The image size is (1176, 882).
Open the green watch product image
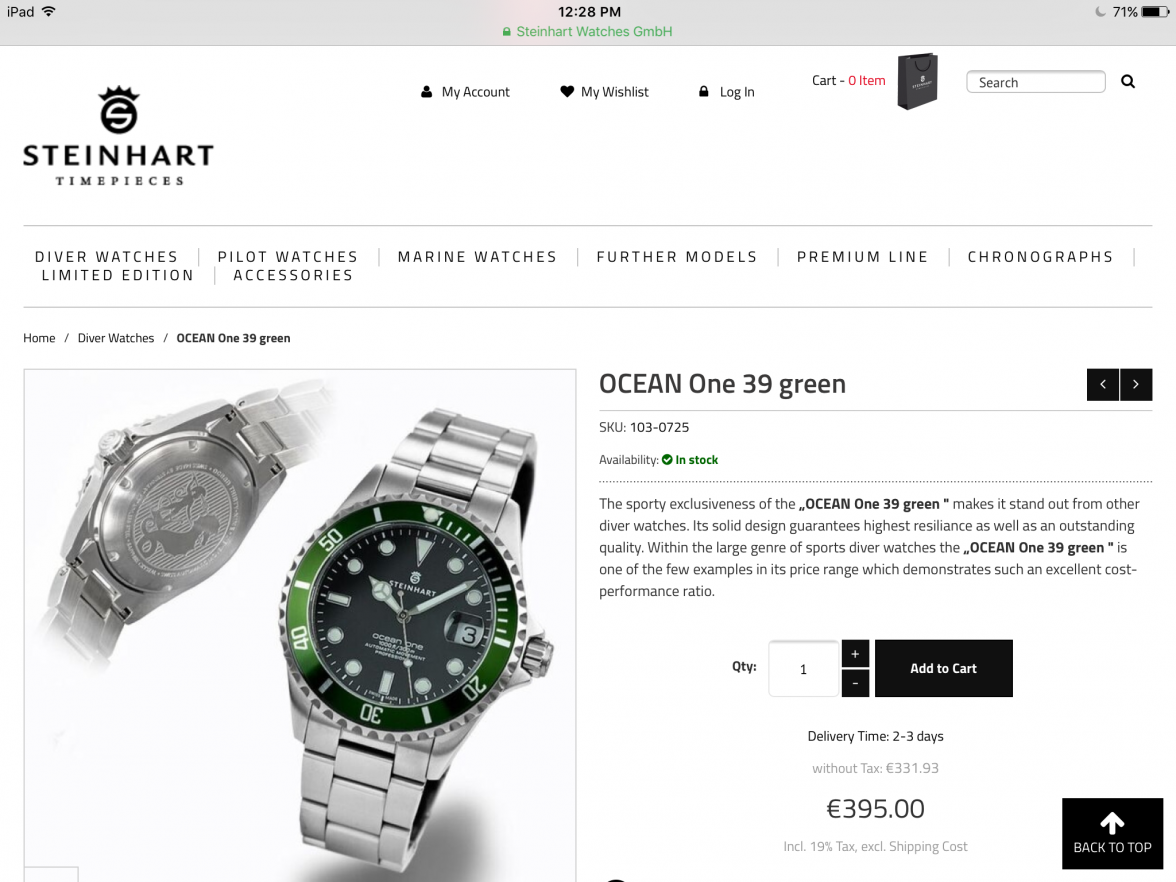300,625
